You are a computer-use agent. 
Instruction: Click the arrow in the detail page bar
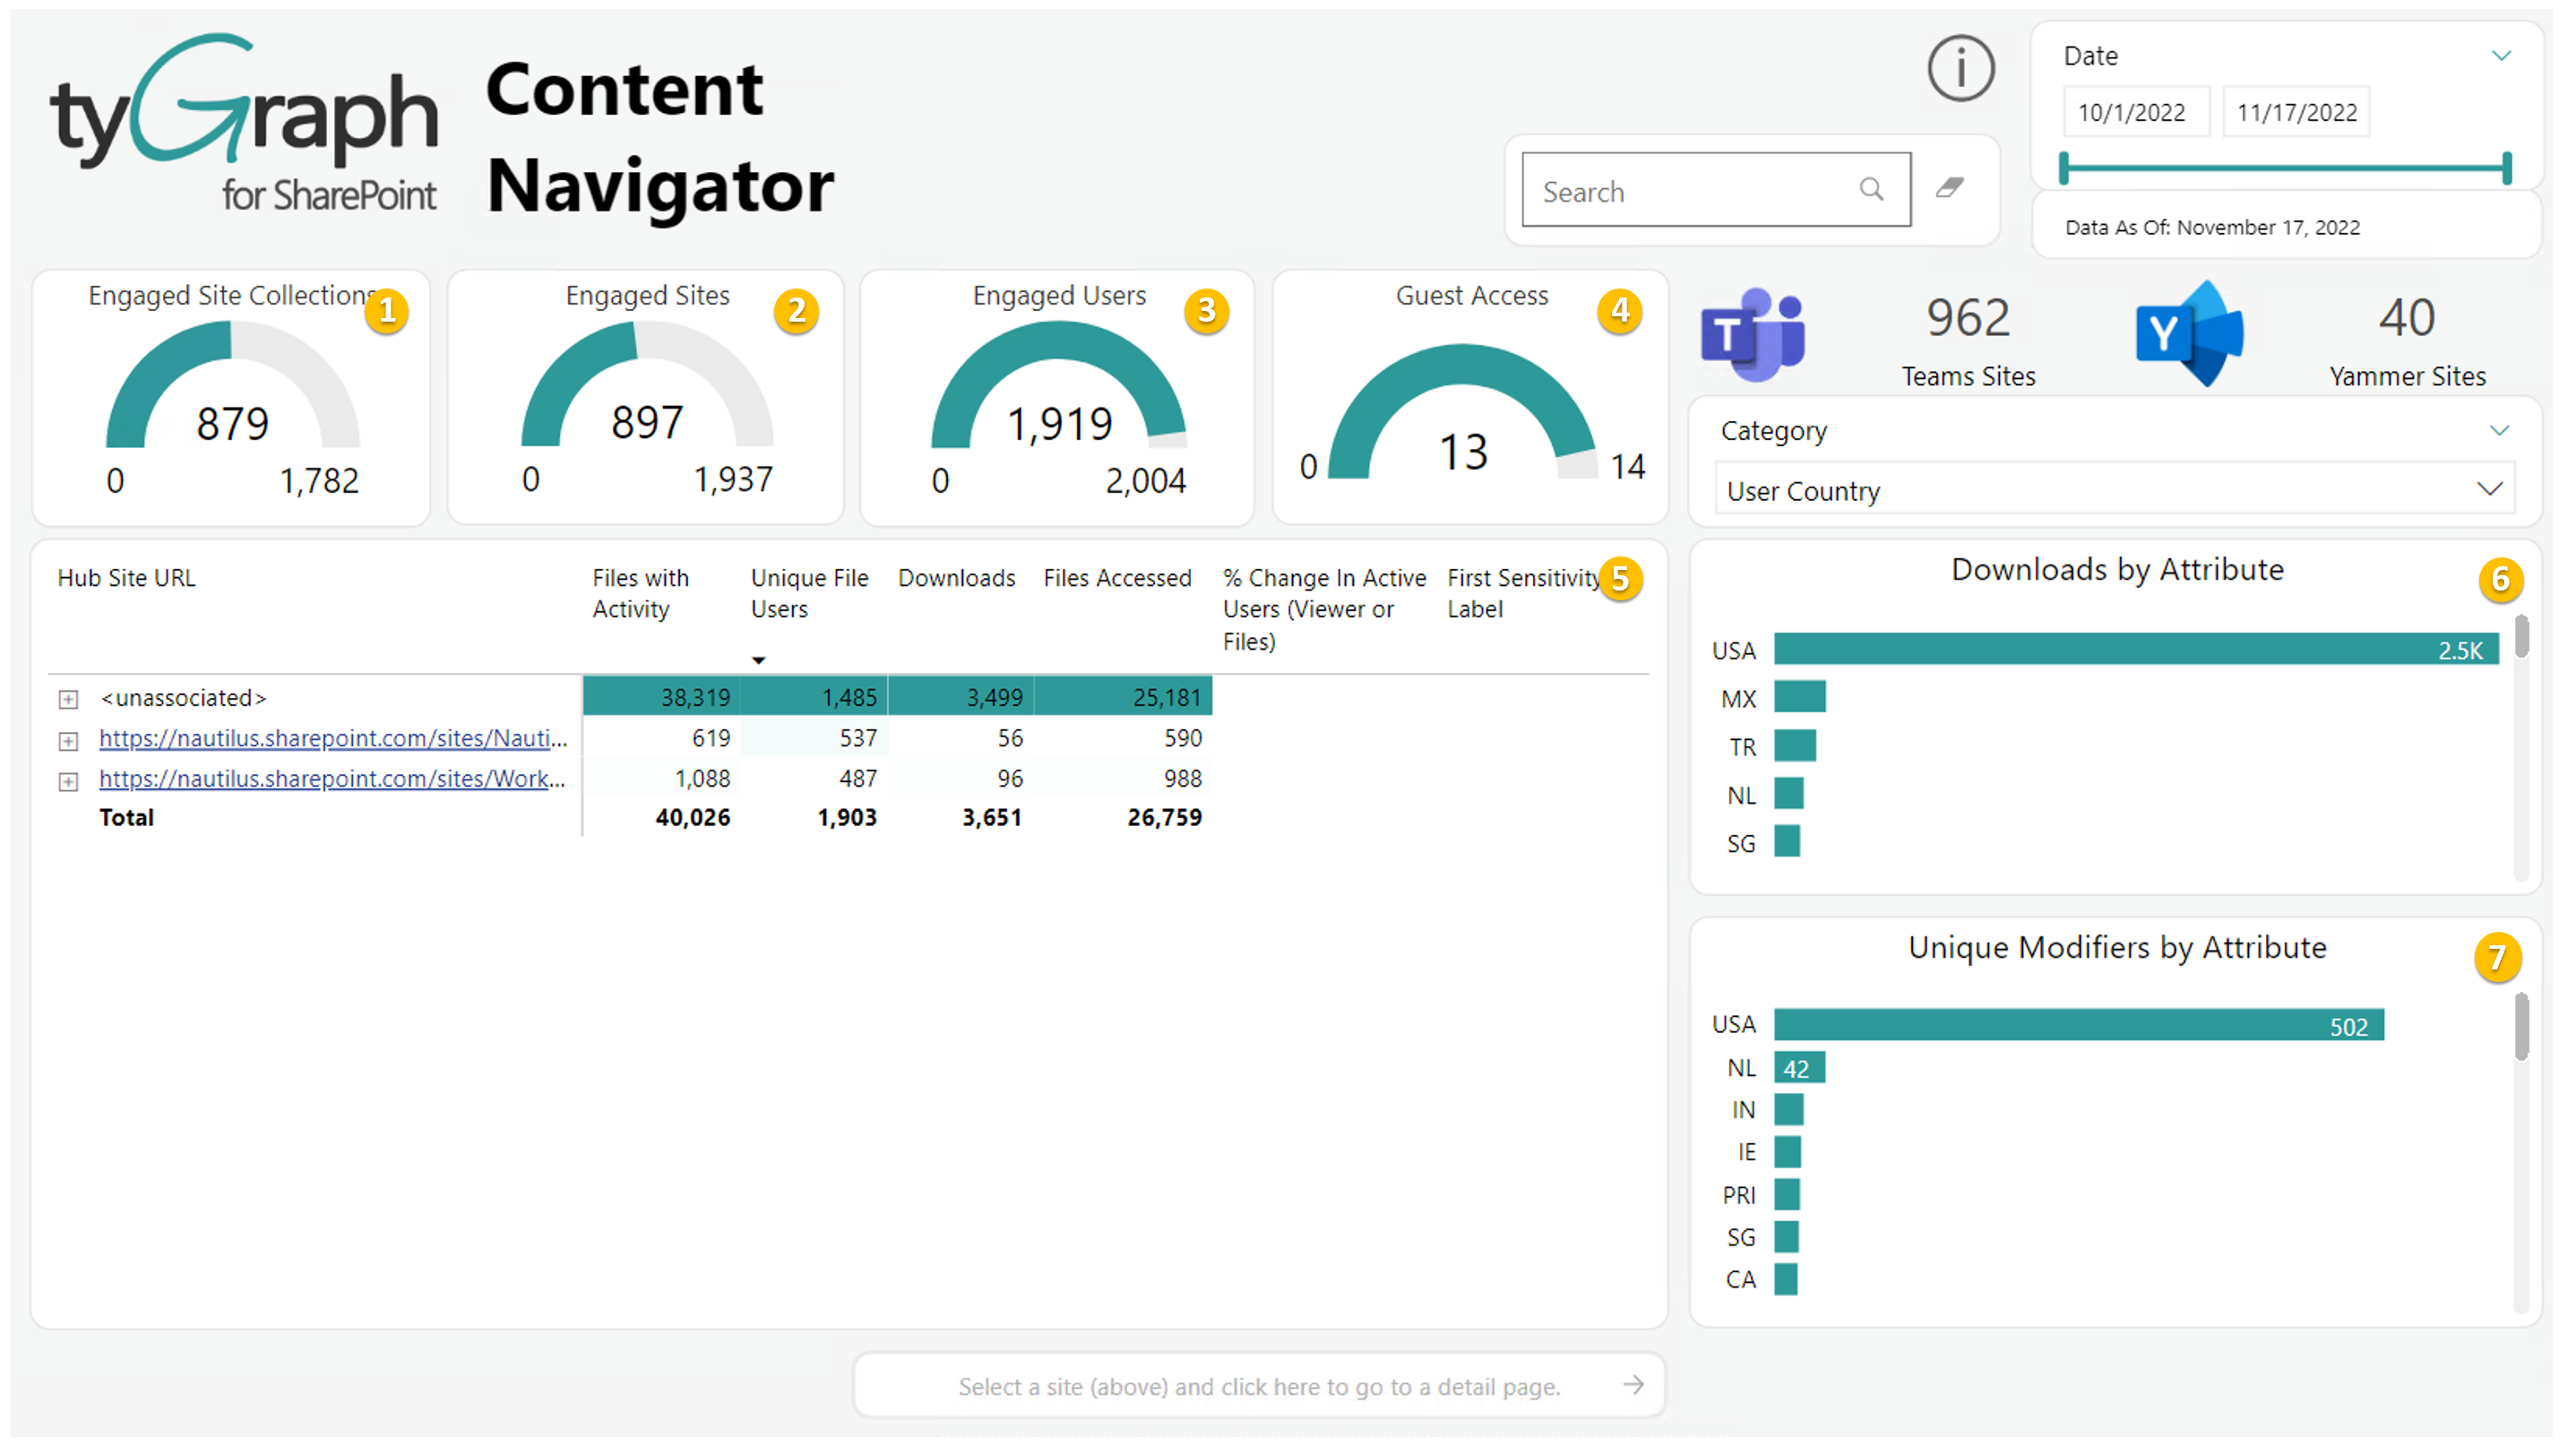1633,1385
